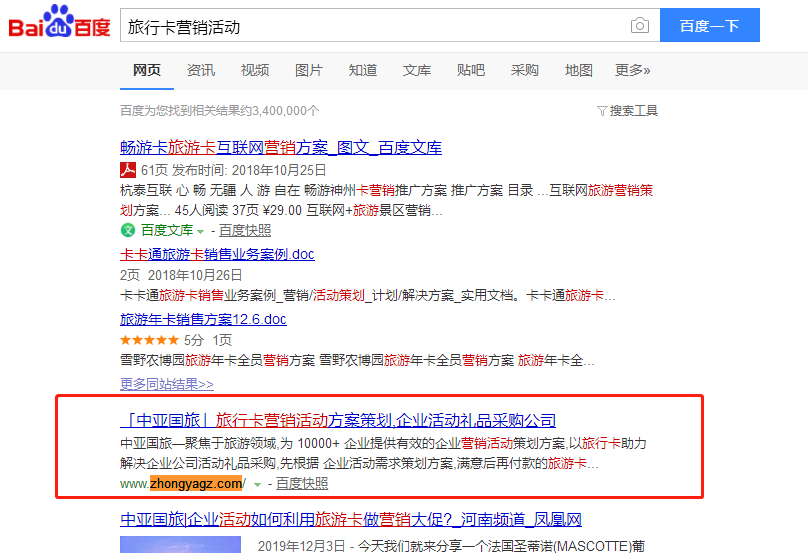Click the 5分 1页 rating text
808x553 pixels.
(208, 340)
